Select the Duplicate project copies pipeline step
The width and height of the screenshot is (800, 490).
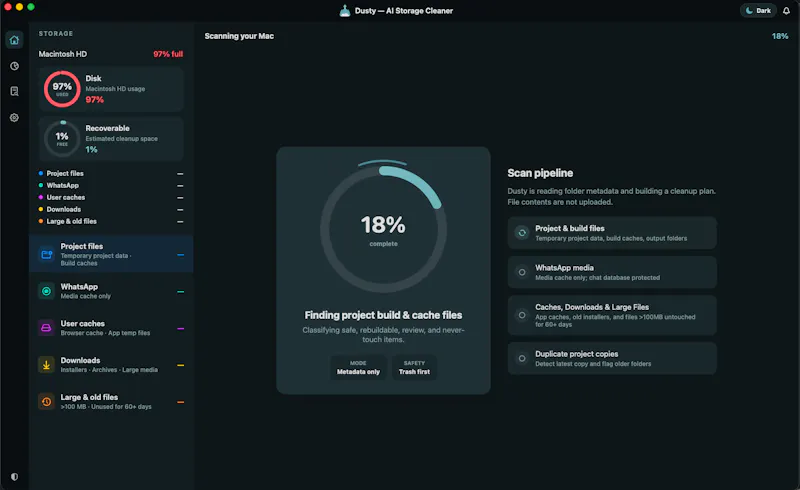(612, 358)
